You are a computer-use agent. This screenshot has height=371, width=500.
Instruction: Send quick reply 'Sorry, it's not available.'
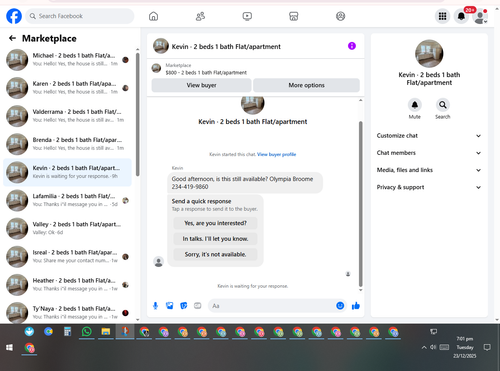215,254
